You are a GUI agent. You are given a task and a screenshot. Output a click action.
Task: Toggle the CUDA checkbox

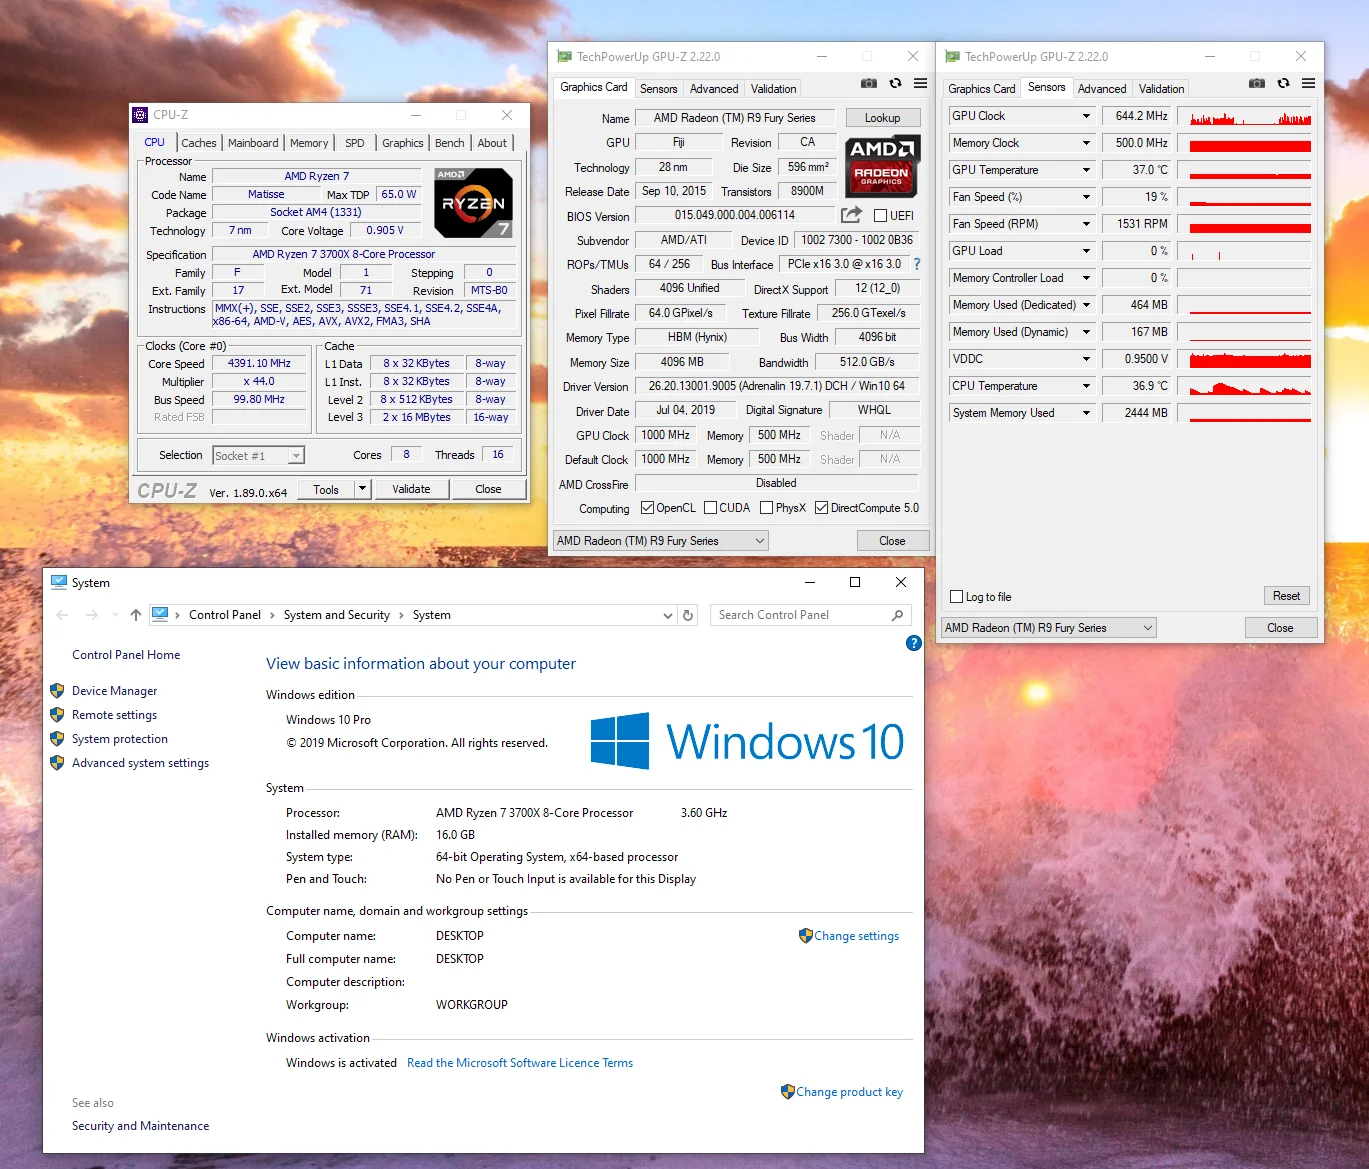[710, 508]
